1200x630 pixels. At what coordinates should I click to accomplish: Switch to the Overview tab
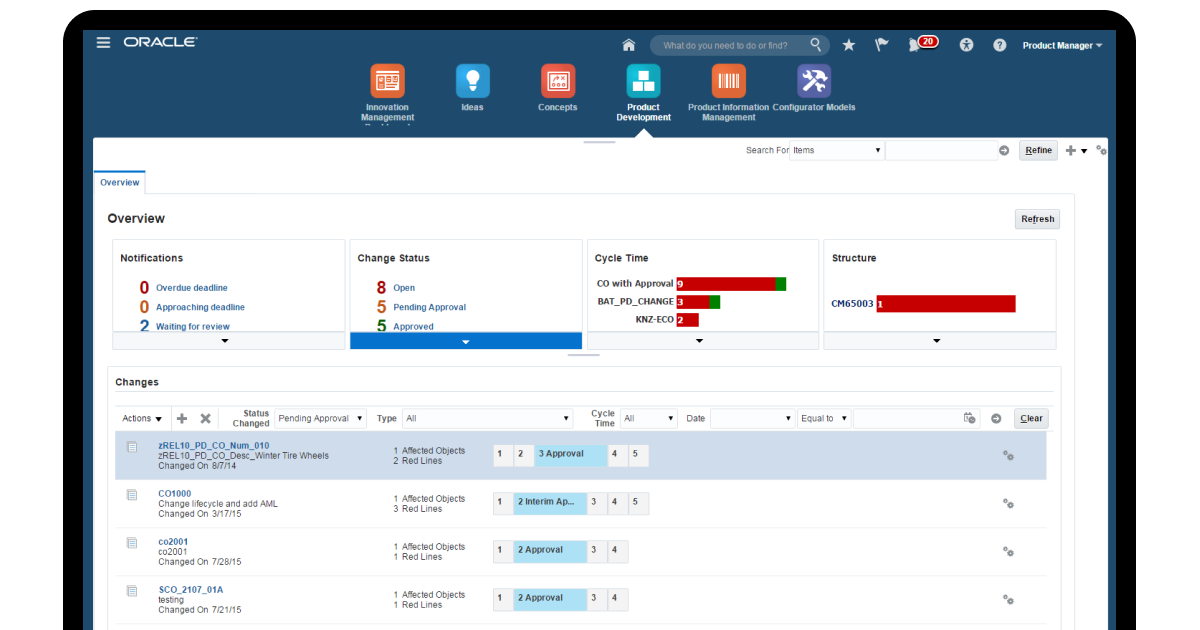point(119,182)
